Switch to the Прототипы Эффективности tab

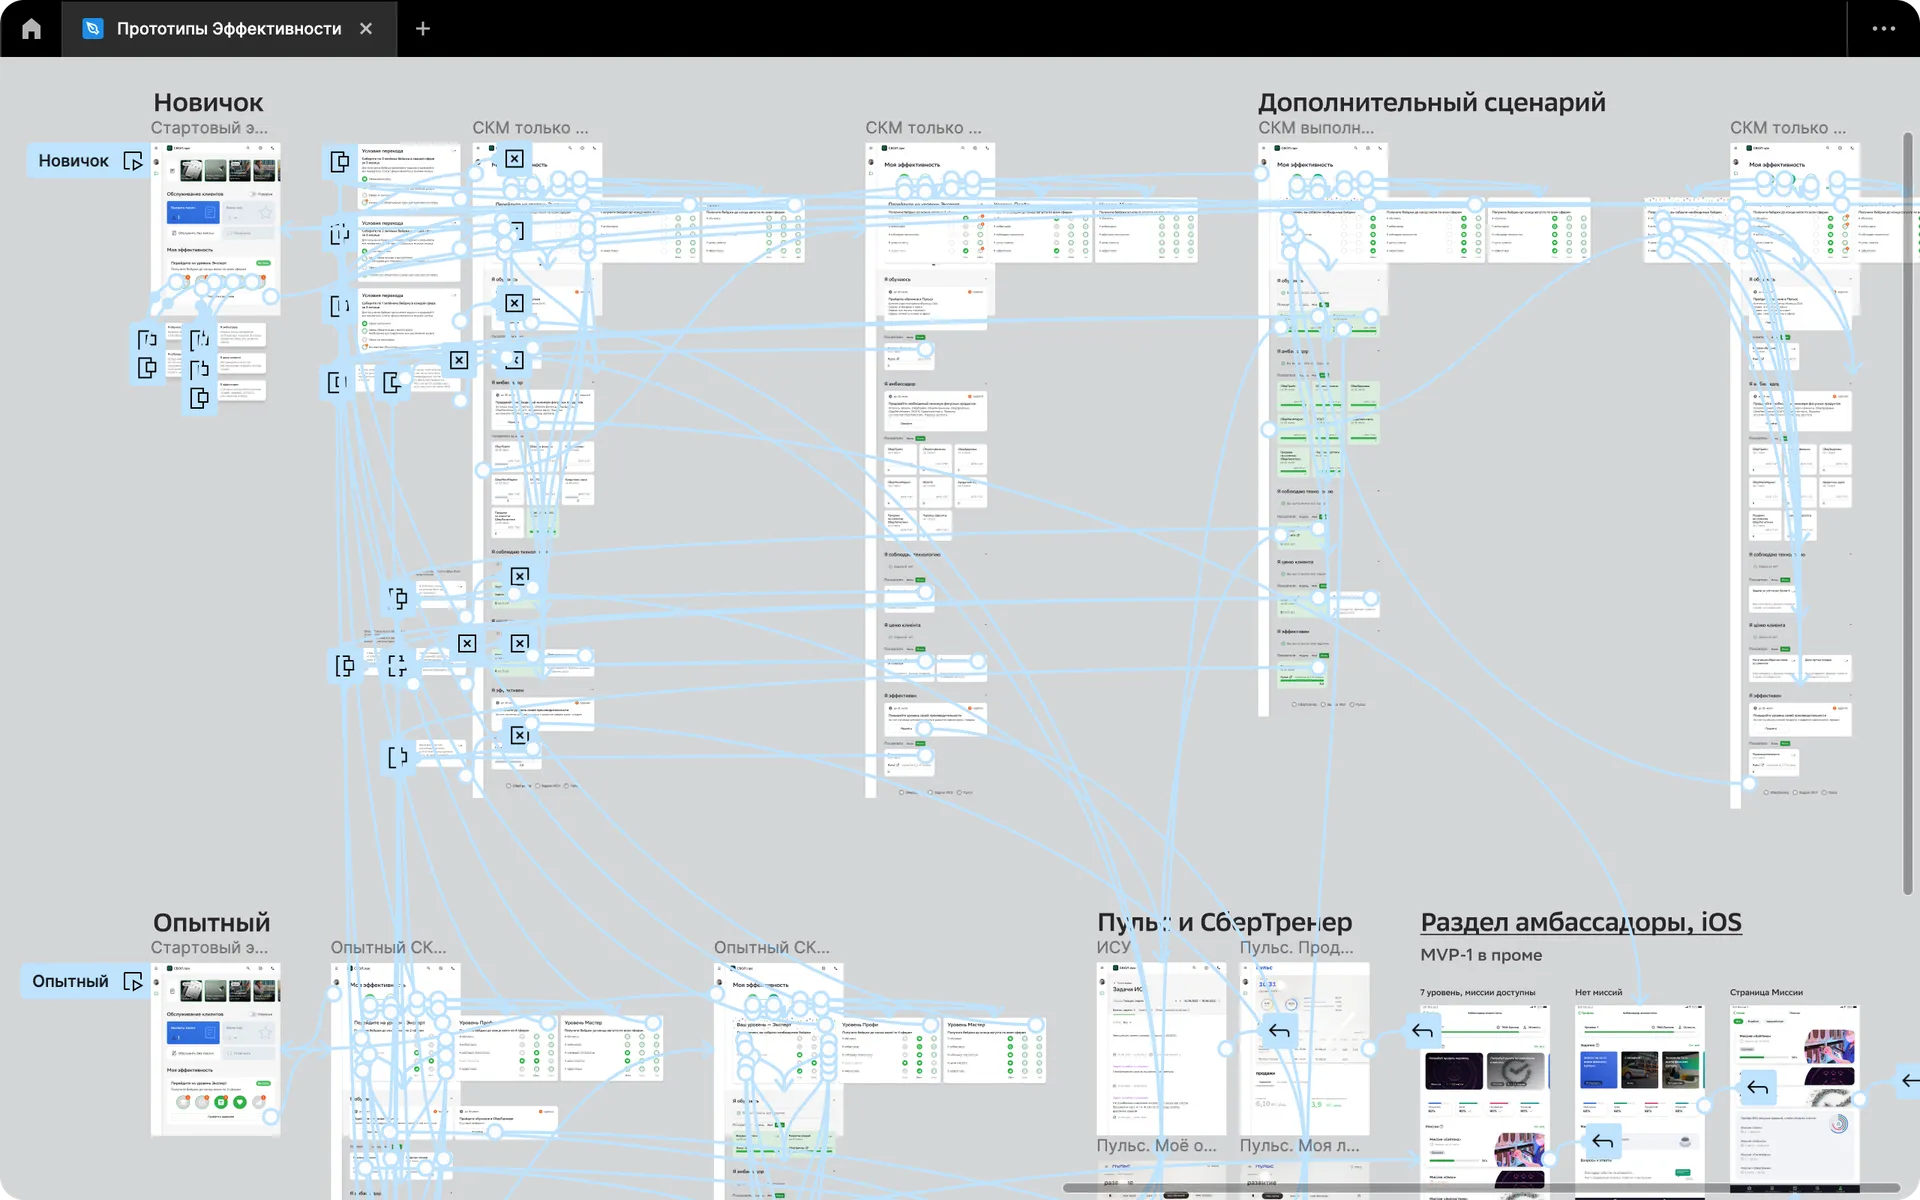pos(228,29)
